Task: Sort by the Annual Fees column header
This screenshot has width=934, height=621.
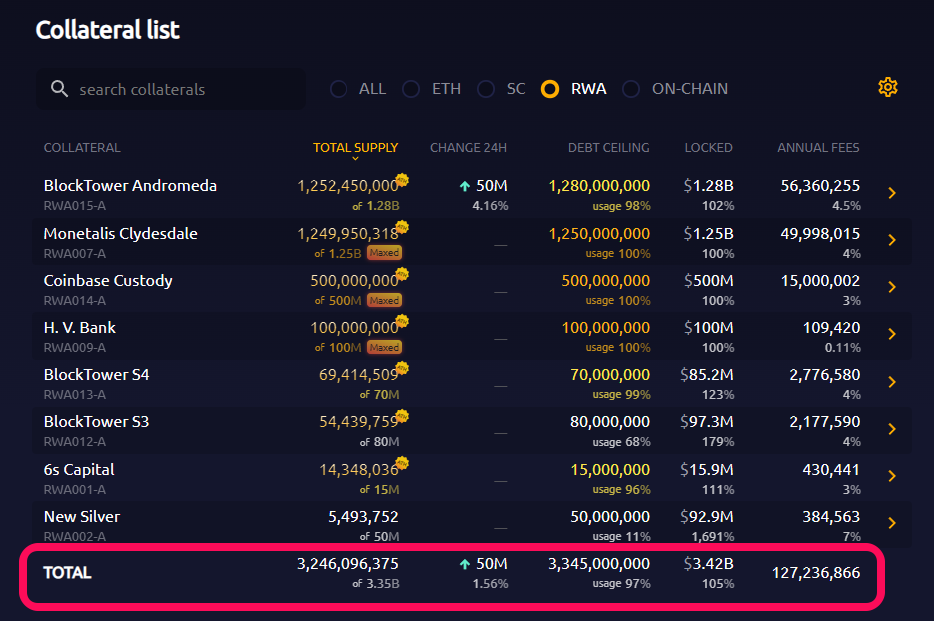Action: click(818, 148)
